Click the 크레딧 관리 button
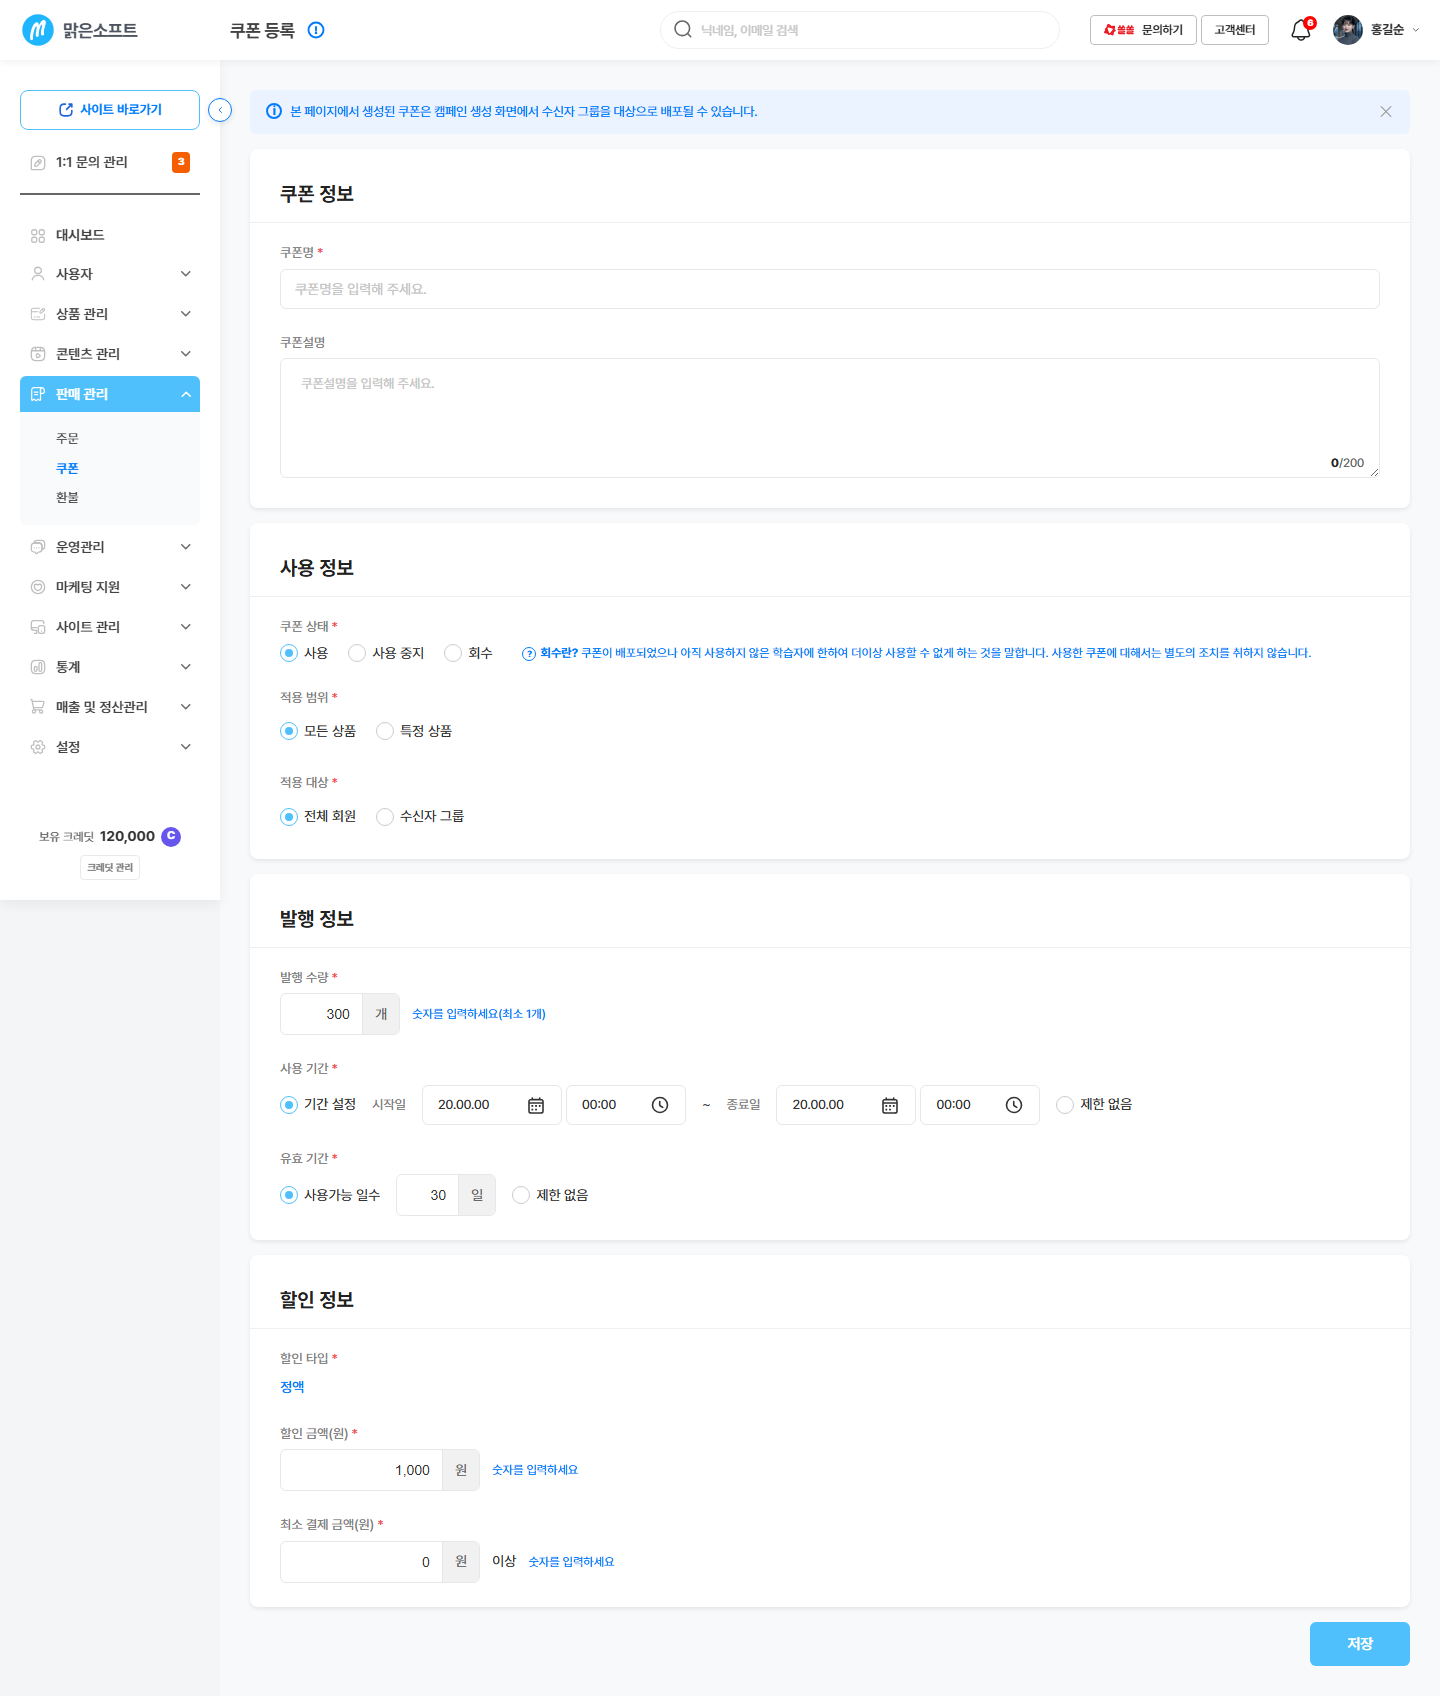 pyautogui.click(x=110, y=868)
